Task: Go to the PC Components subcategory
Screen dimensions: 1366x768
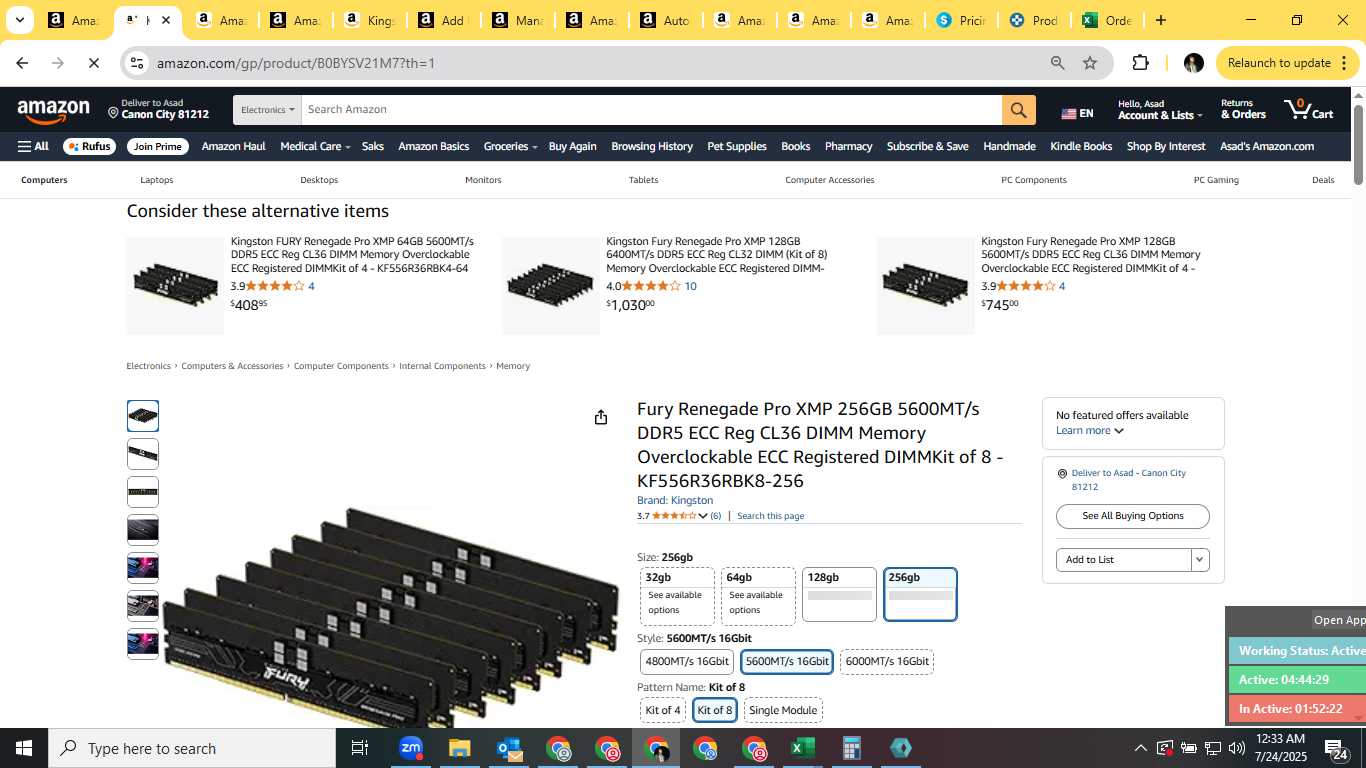Action: click(x=1034, y=180)
